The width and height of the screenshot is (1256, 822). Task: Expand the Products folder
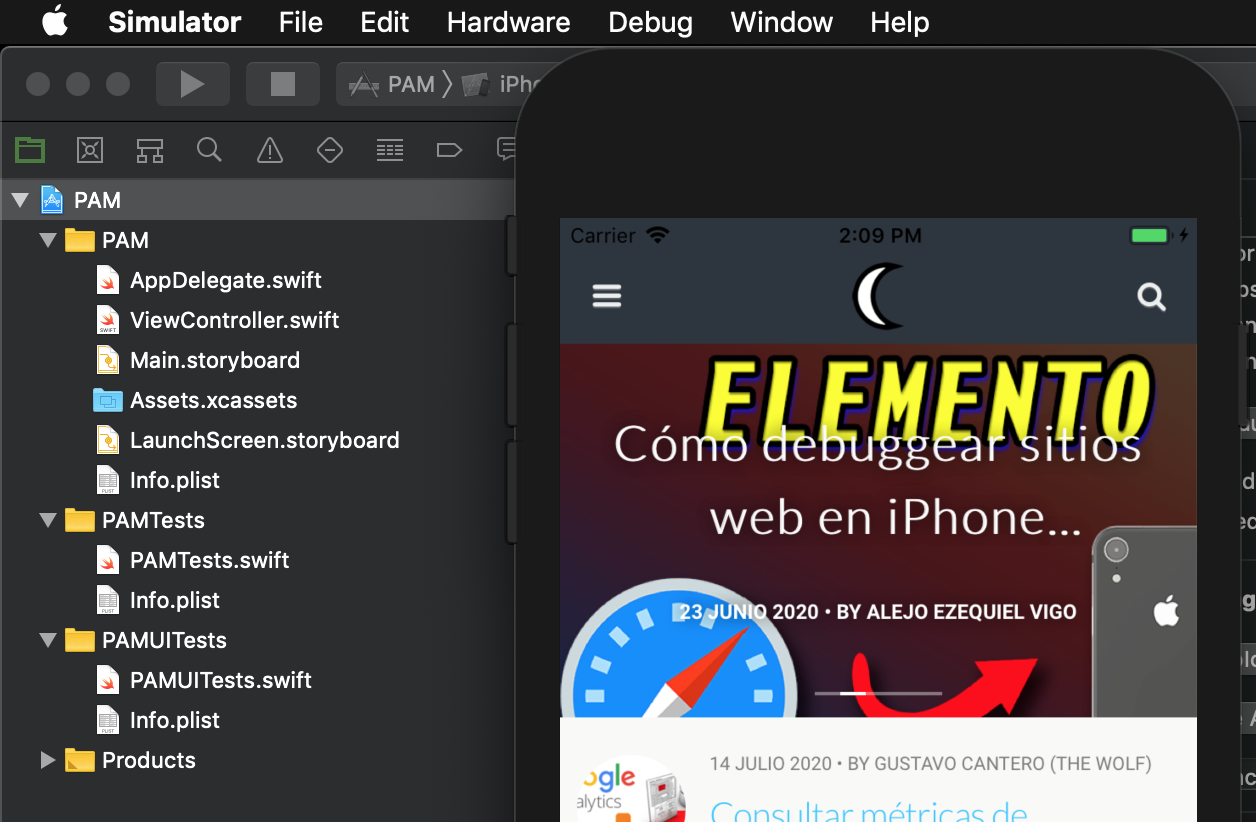(47, 760)
